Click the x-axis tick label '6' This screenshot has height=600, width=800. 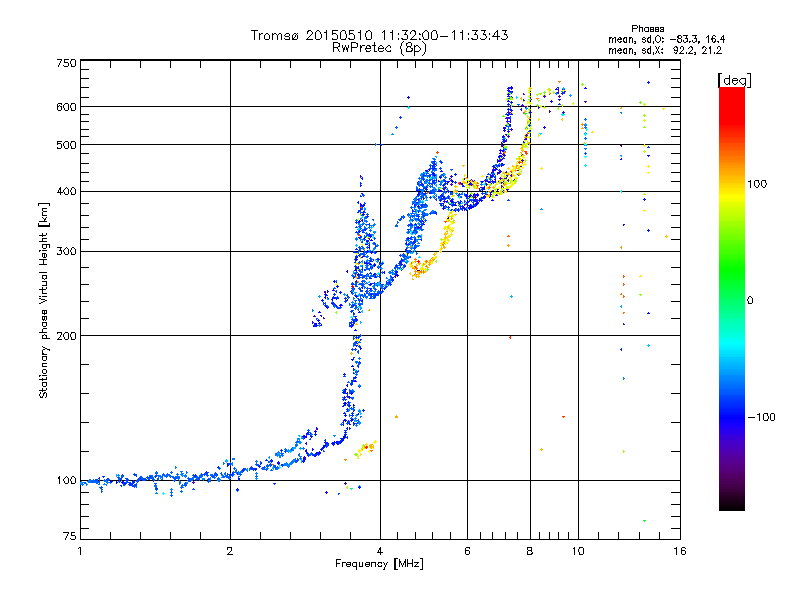click(467, 551)
